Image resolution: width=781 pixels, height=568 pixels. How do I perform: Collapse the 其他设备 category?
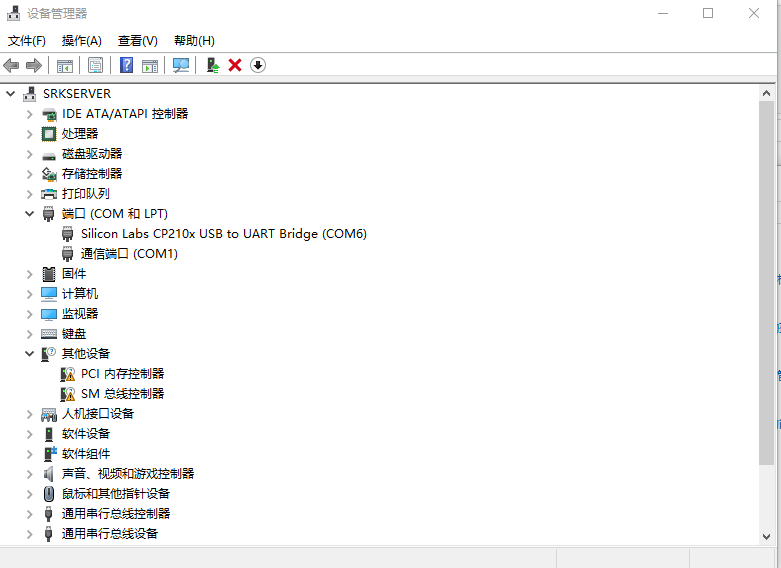coord(30,354)
